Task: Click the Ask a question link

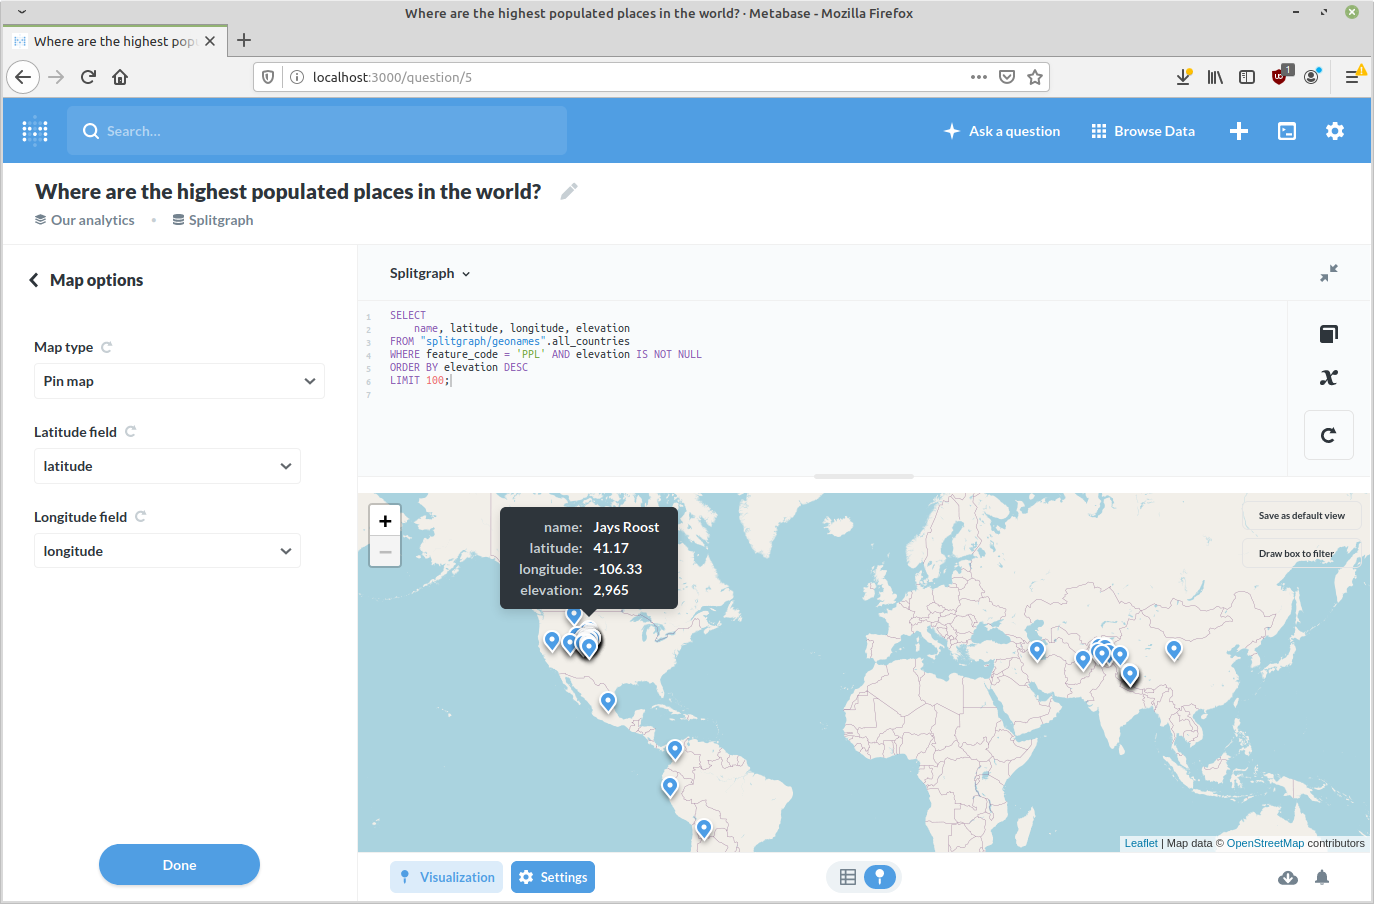Action: tap(1002, 131)
